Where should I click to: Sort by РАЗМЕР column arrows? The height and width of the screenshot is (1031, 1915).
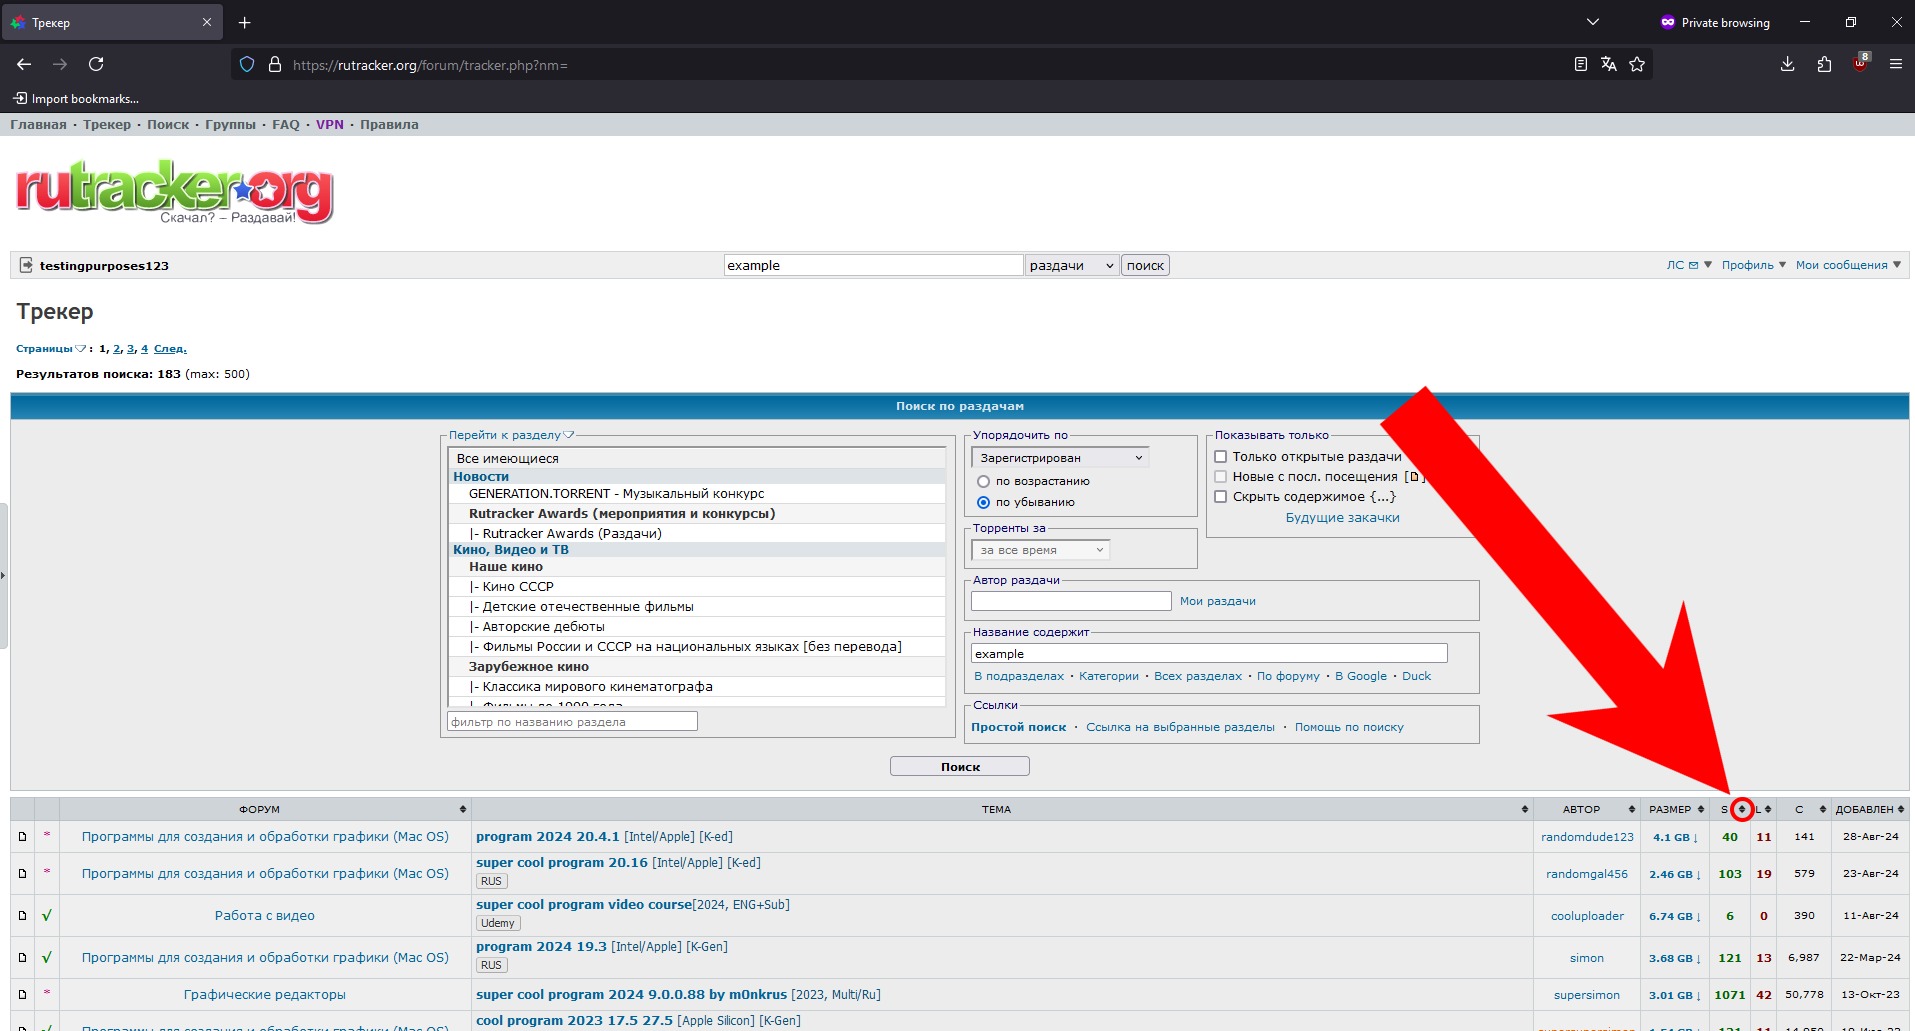(x=1701, y=809)
